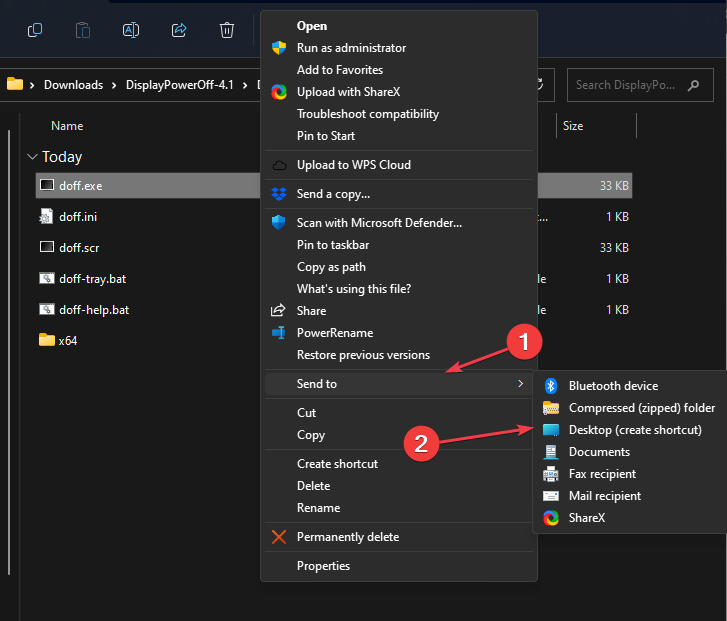Select the Bluetooth device icon in the submenu
727x621 pixels.
[x=551, y=386]
